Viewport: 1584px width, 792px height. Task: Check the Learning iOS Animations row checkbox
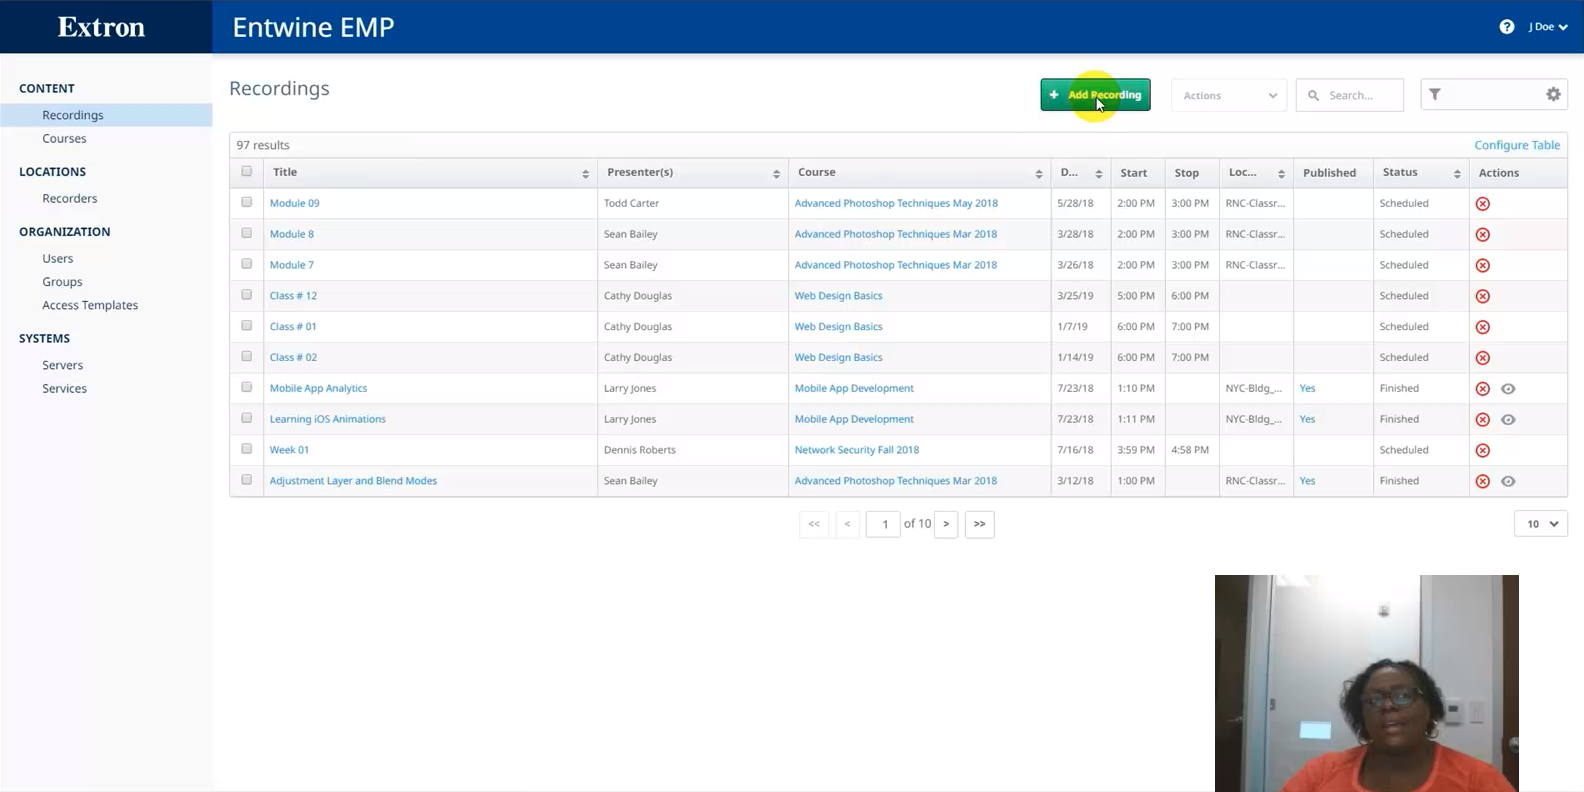246,418
